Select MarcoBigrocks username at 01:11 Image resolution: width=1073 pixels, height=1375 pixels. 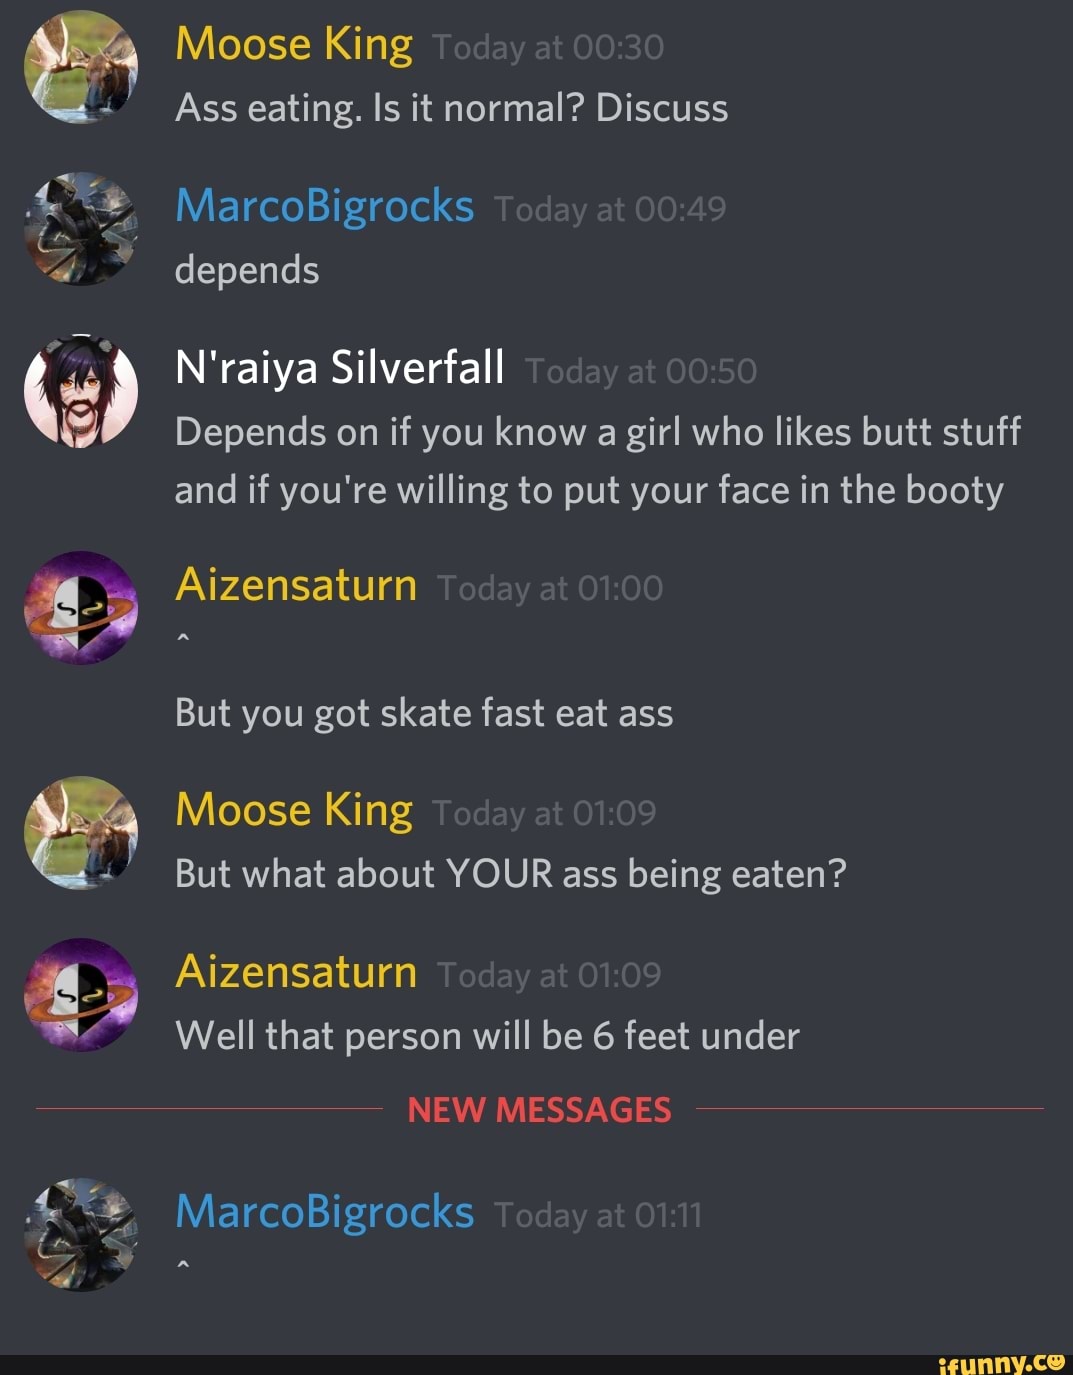tap(324, 1212)
